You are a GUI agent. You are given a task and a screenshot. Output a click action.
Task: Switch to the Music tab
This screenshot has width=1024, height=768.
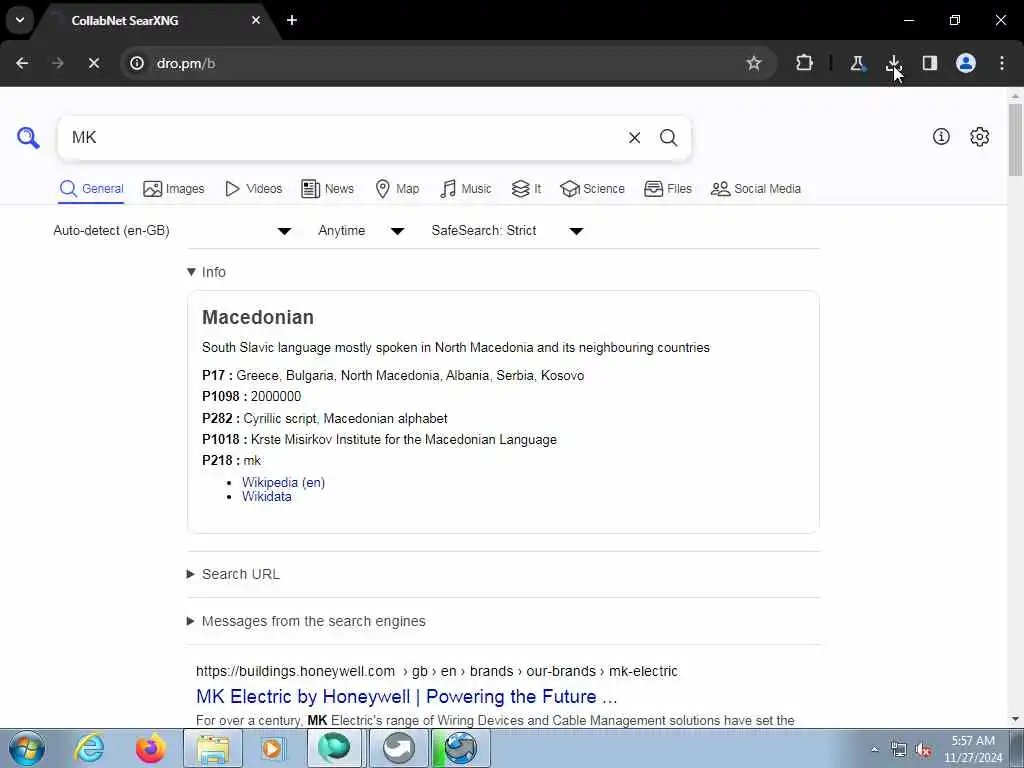(x=466, y=189)
